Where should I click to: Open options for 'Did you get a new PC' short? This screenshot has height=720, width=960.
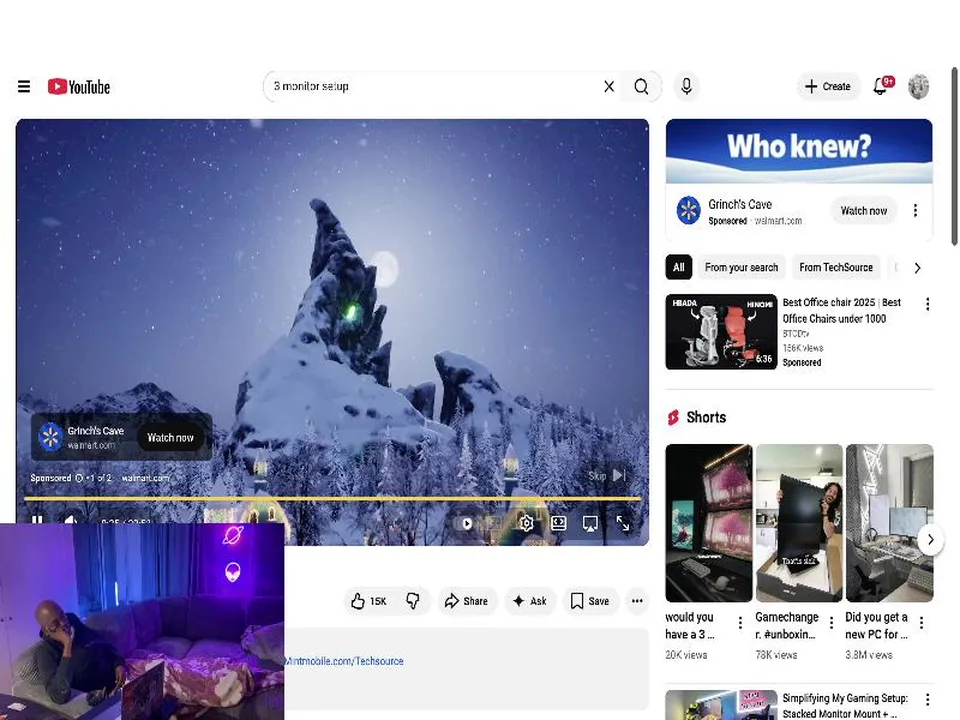coord(921,623)
